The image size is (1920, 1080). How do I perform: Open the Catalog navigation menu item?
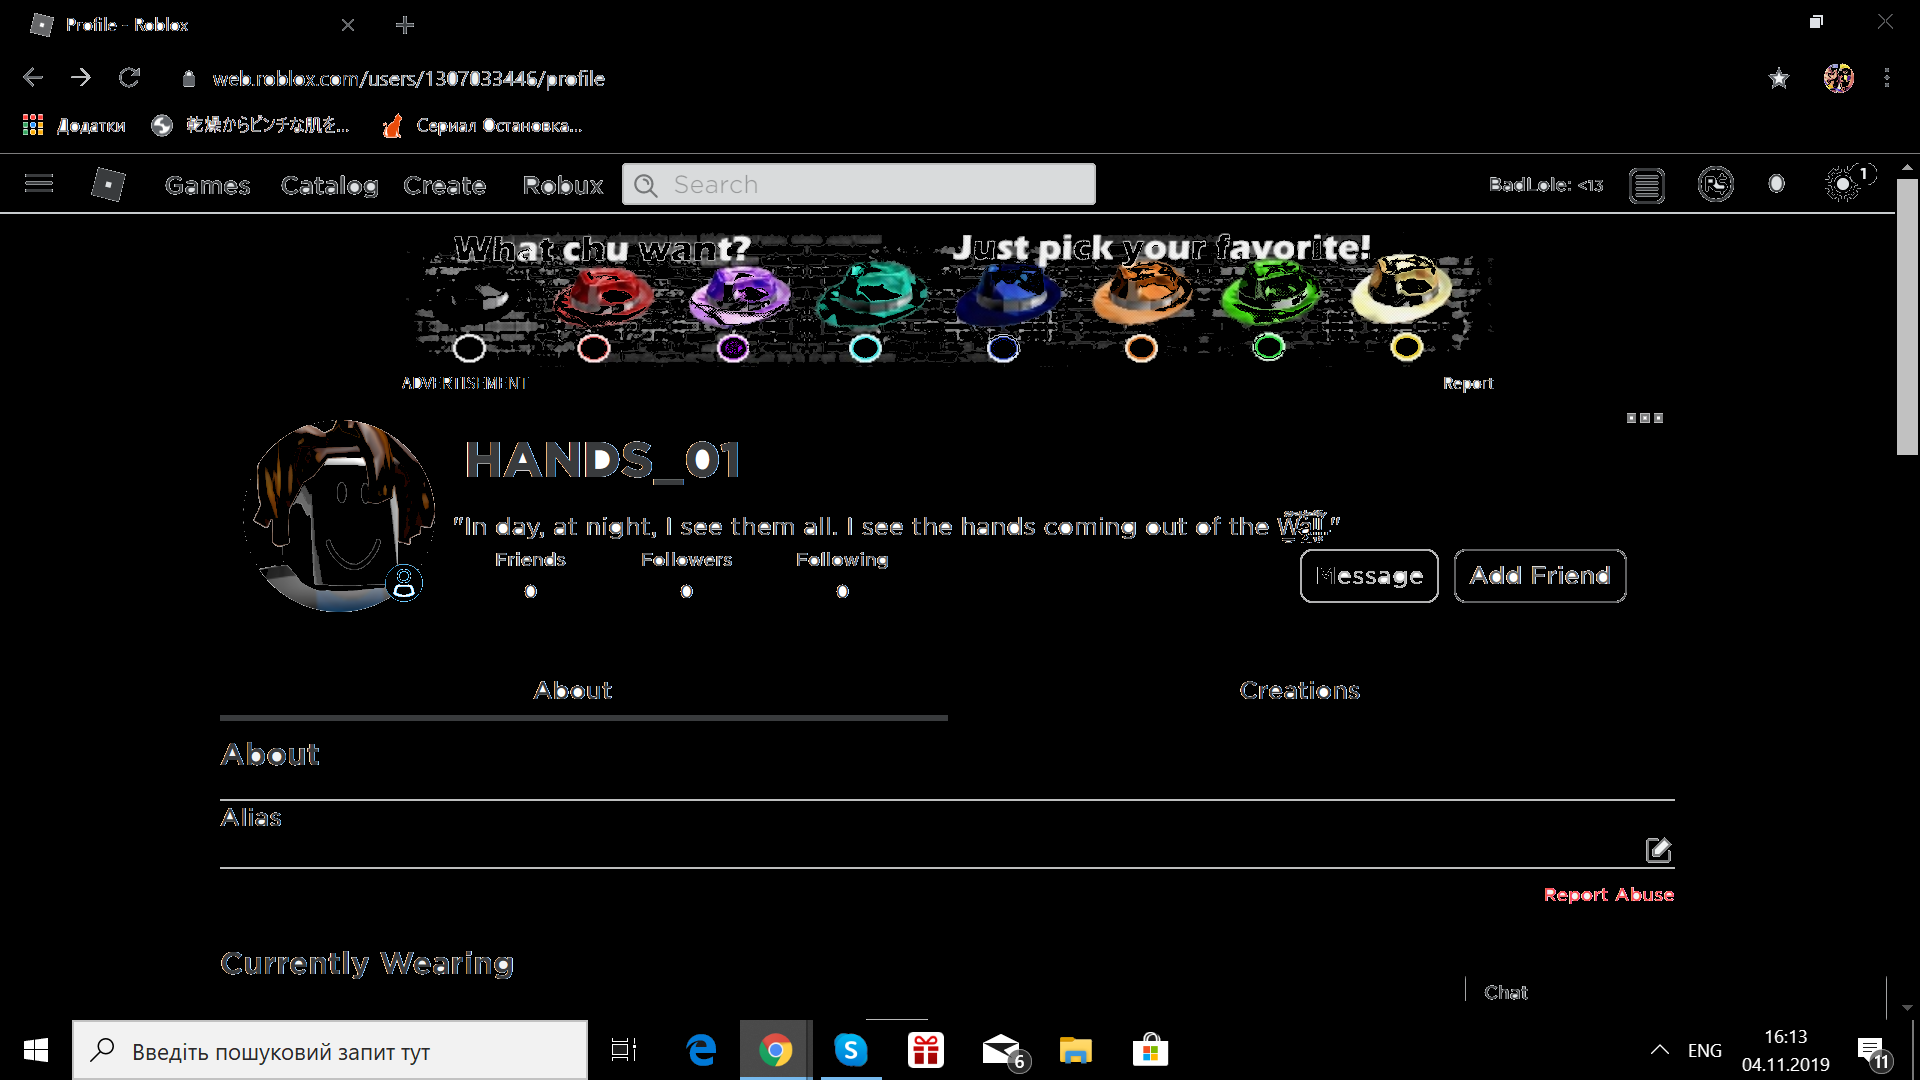[x=328, y=183]
